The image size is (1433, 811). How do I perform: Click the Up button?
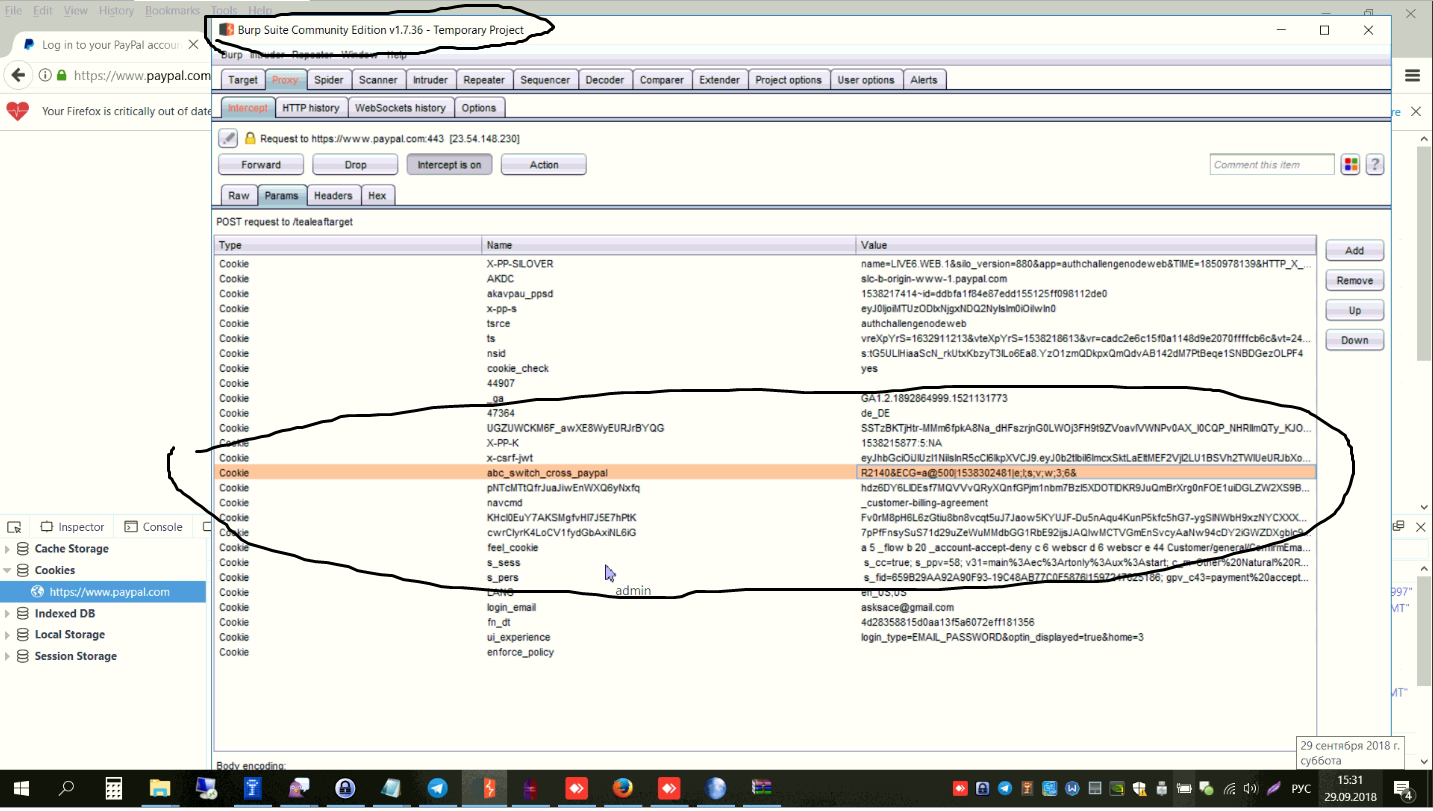pyautogui.click(x=1354, y=311)
